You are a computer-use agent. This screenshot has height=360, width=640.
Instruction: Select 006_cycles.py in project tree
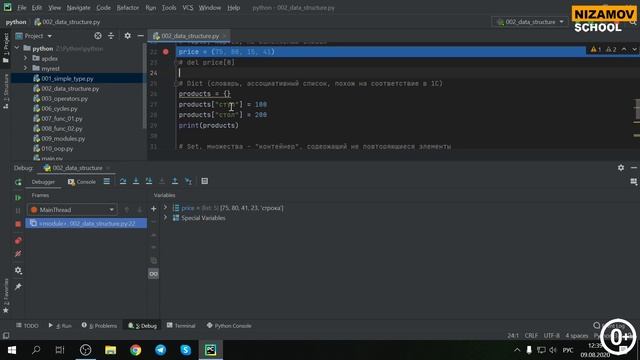point(59,109)
